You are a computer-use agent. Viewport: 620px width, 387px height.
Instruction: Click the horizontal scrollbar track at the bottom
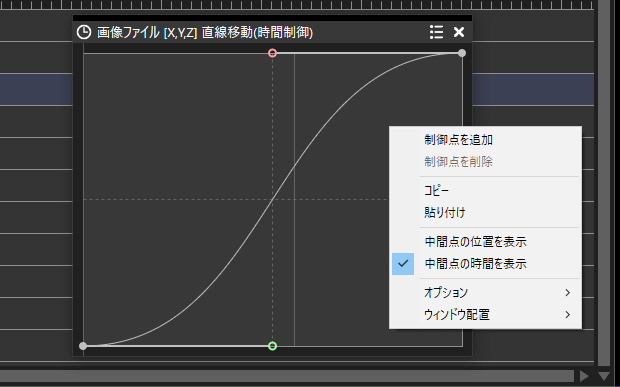tap(287, 376)
